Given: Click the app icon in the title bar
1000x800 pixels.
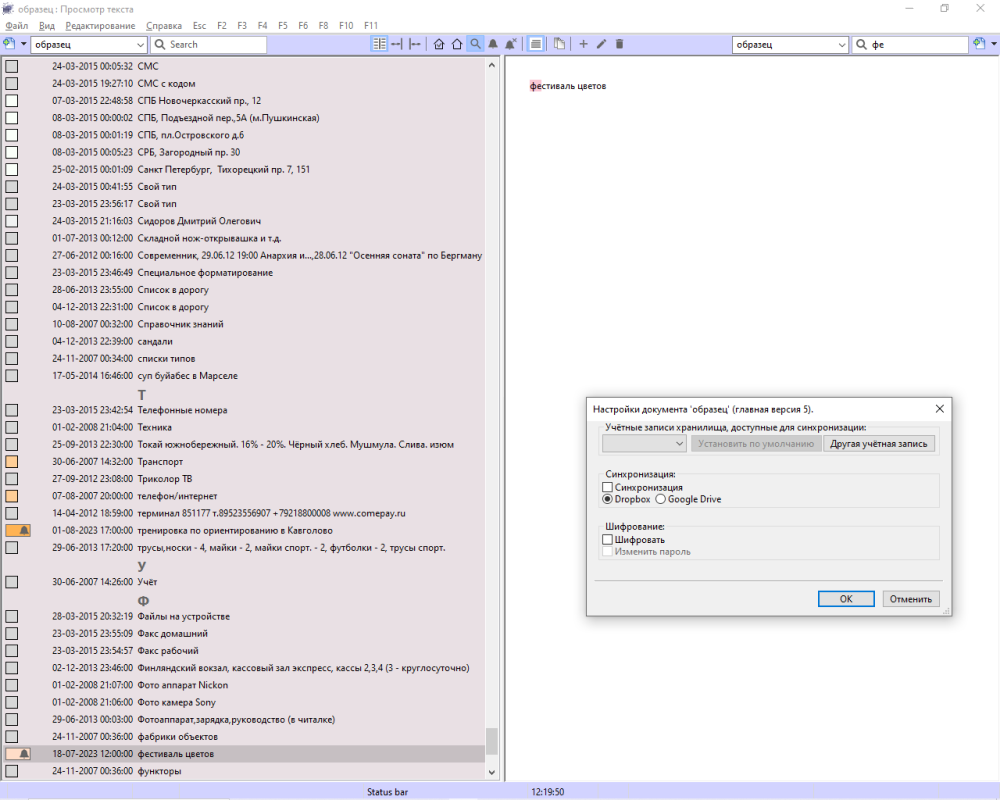Looking at the screenshot, I should pyautogui.click(x=8, y=9).
